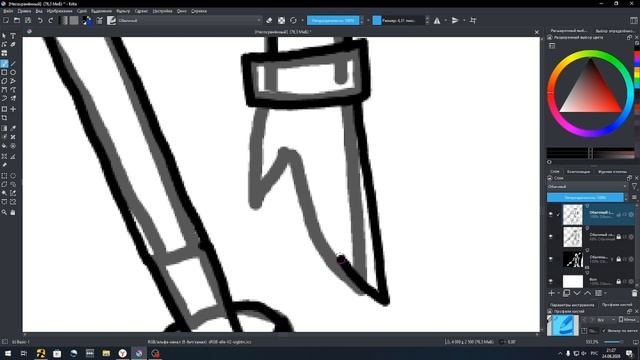
Task: Toggle Preserve Alpha checkerboard icon
Action: [281, 20]
